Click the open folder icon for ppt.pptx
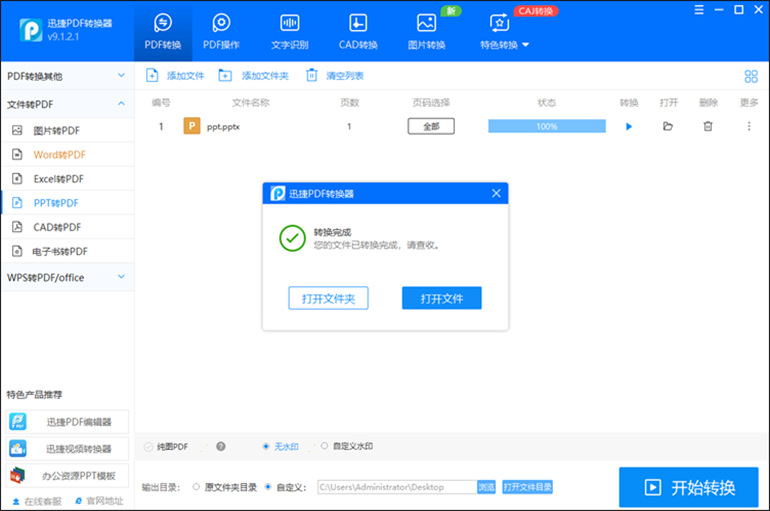 [x=668, y=126]
